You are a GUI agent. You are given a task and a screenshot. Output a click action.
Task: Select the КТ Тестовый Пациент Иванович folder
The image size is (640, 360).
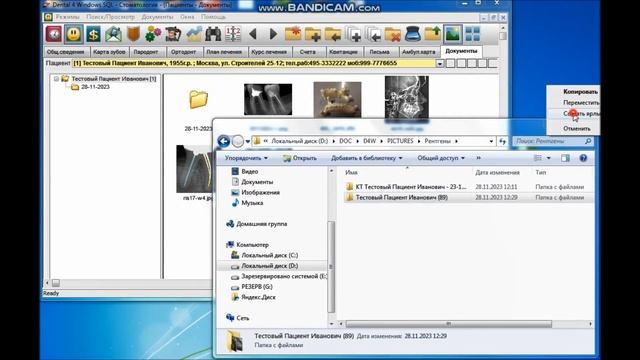[x=410, y=187]
